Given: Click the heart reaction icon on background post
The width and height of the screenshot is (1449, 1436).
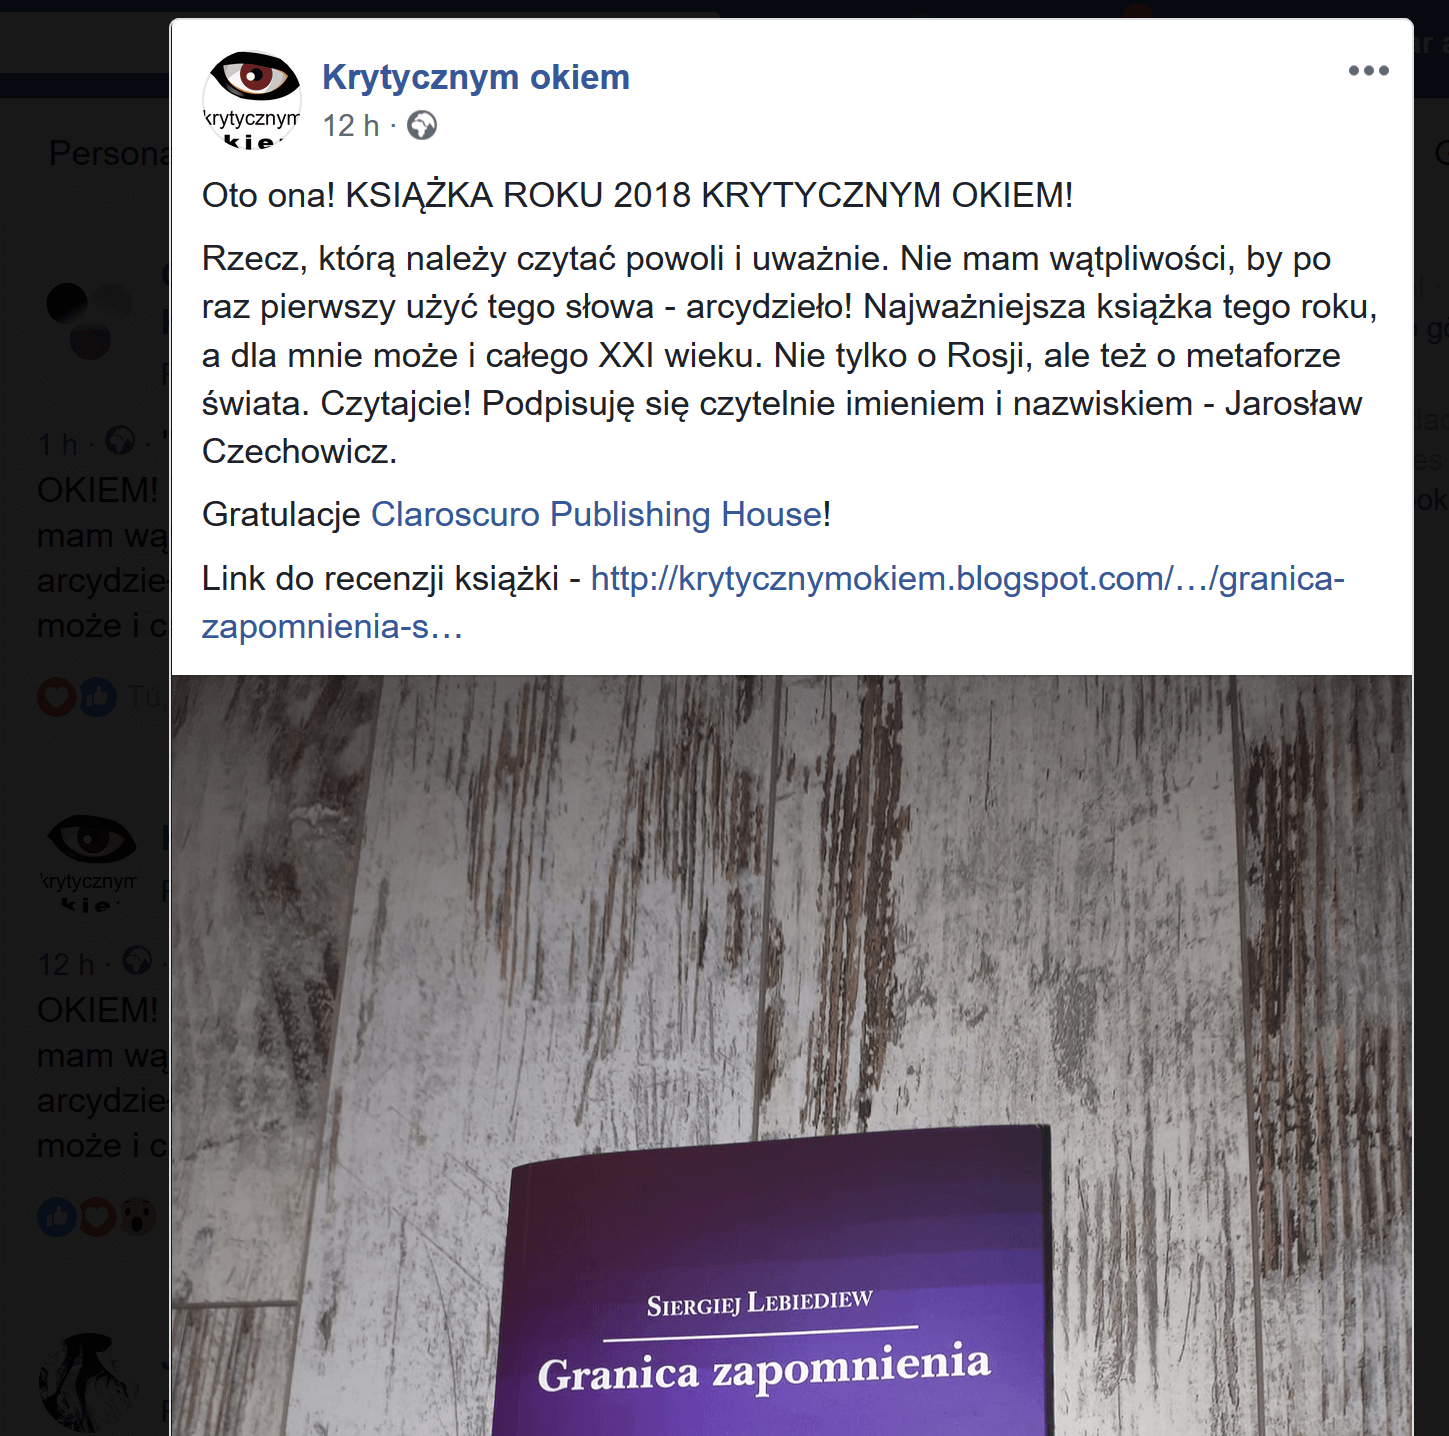Looking at the screenshot, I should pos(56,697).
